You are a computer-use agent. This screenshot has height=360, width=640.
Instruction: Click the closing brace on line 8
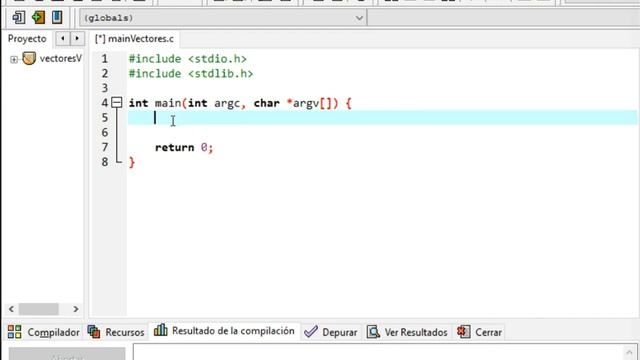coord(131,162)
